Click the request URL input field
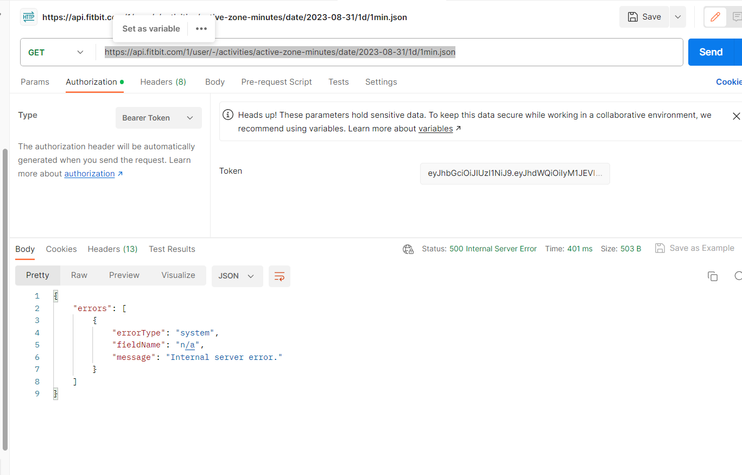 click(388, 52)
